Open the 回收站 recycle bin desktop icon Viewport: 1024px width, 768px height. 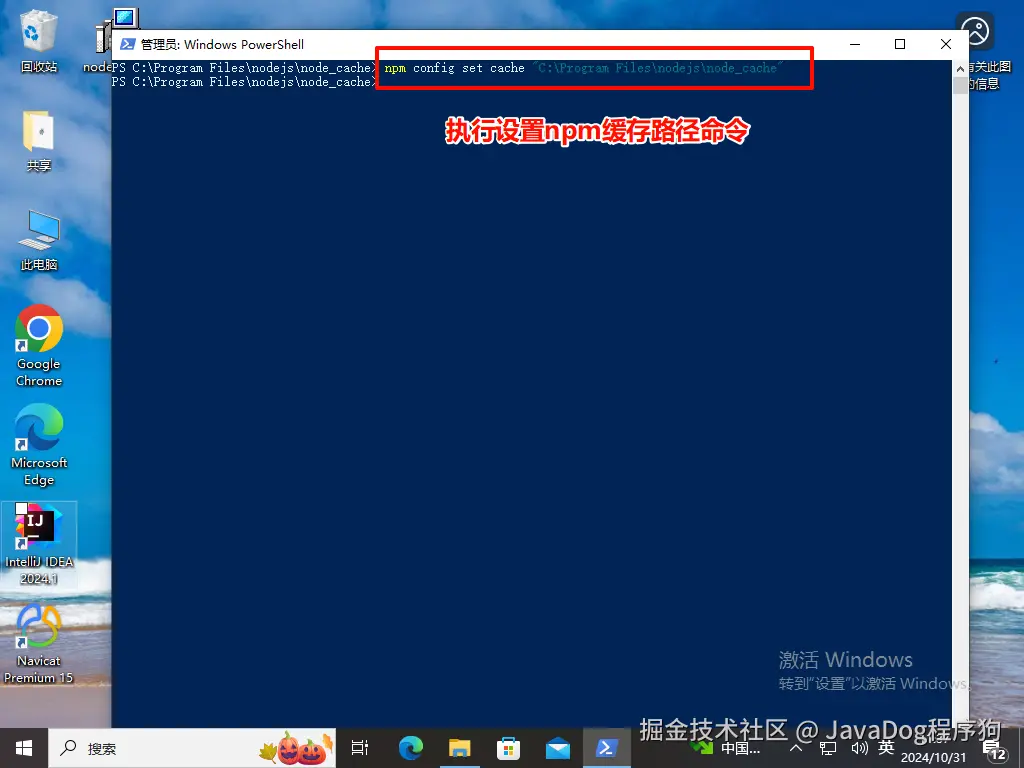(39, 40)
